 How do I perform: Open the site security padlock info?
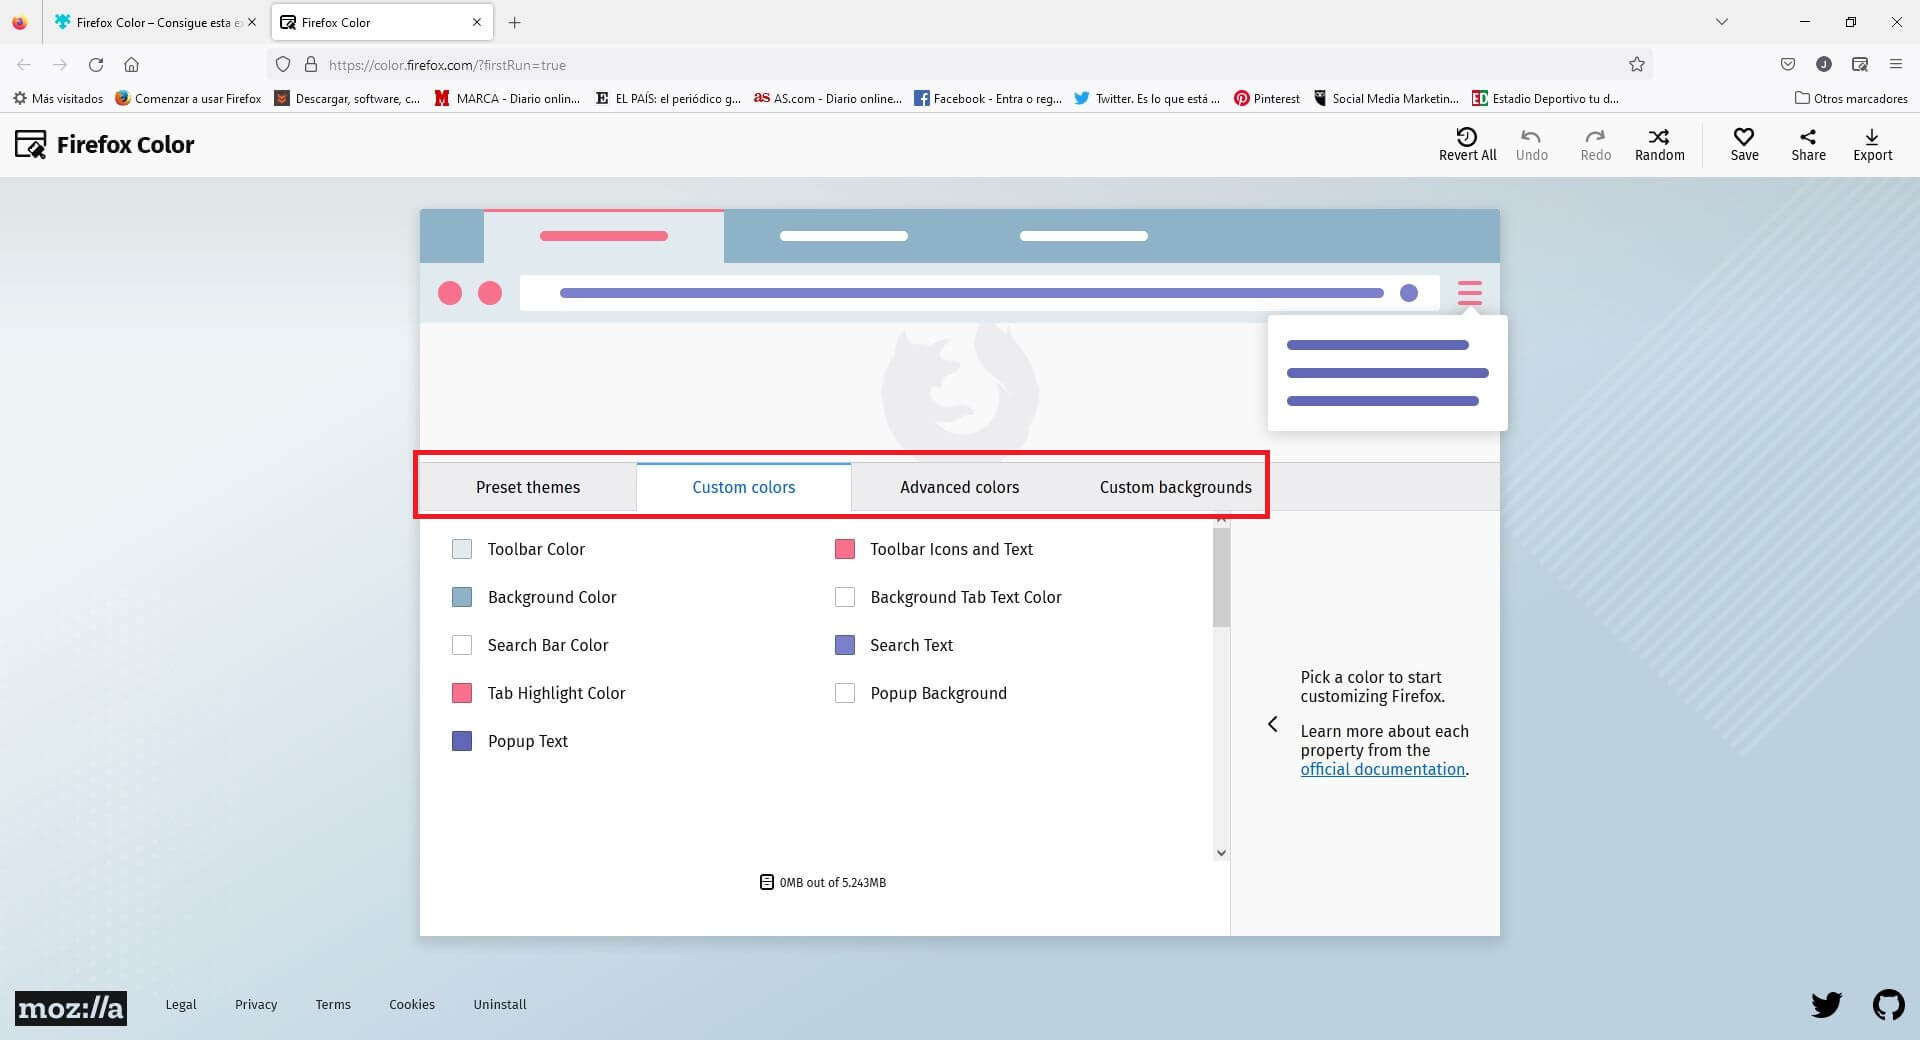(x=311, y=65)
